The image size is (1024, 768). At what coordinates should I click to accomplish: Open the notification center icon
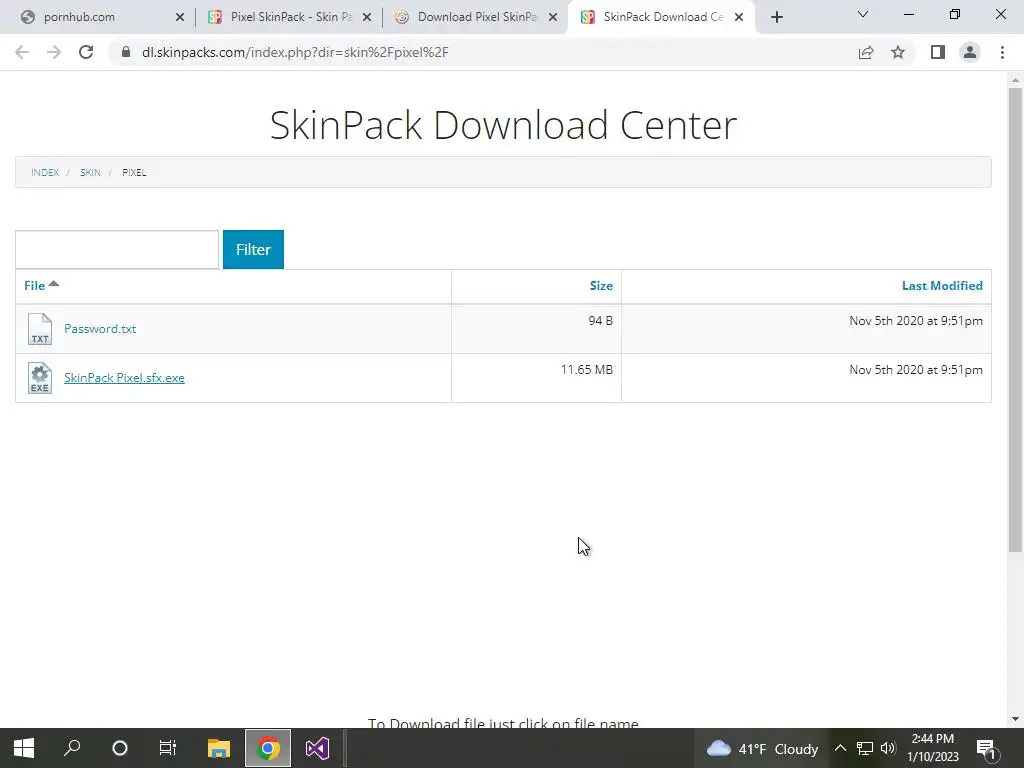point(986,748)
